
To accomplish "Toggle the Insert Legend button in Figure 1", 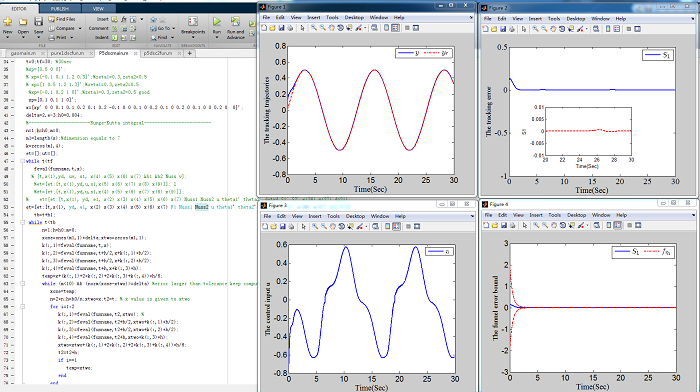I will coord(395,28).
